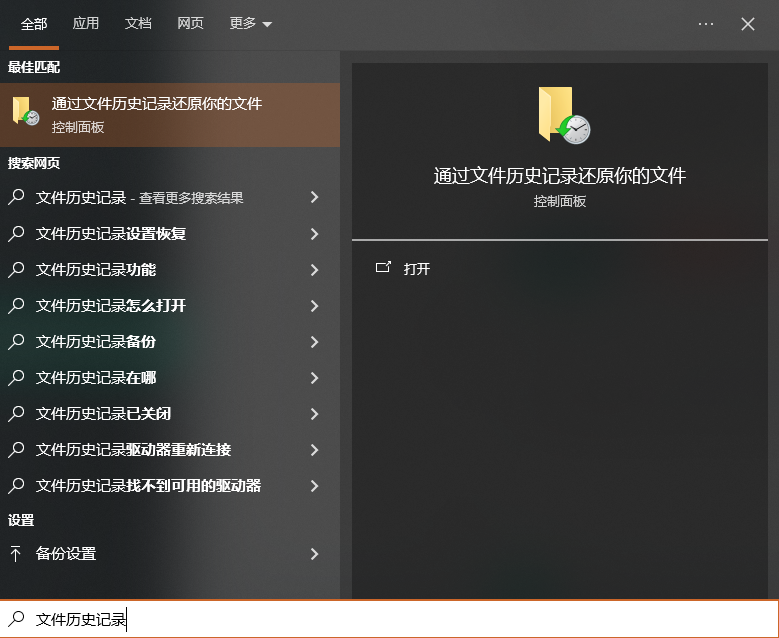This screenshot has width=779, height=638.
Task: Expand arrow for 备份设置
Action: pos(314,554)
